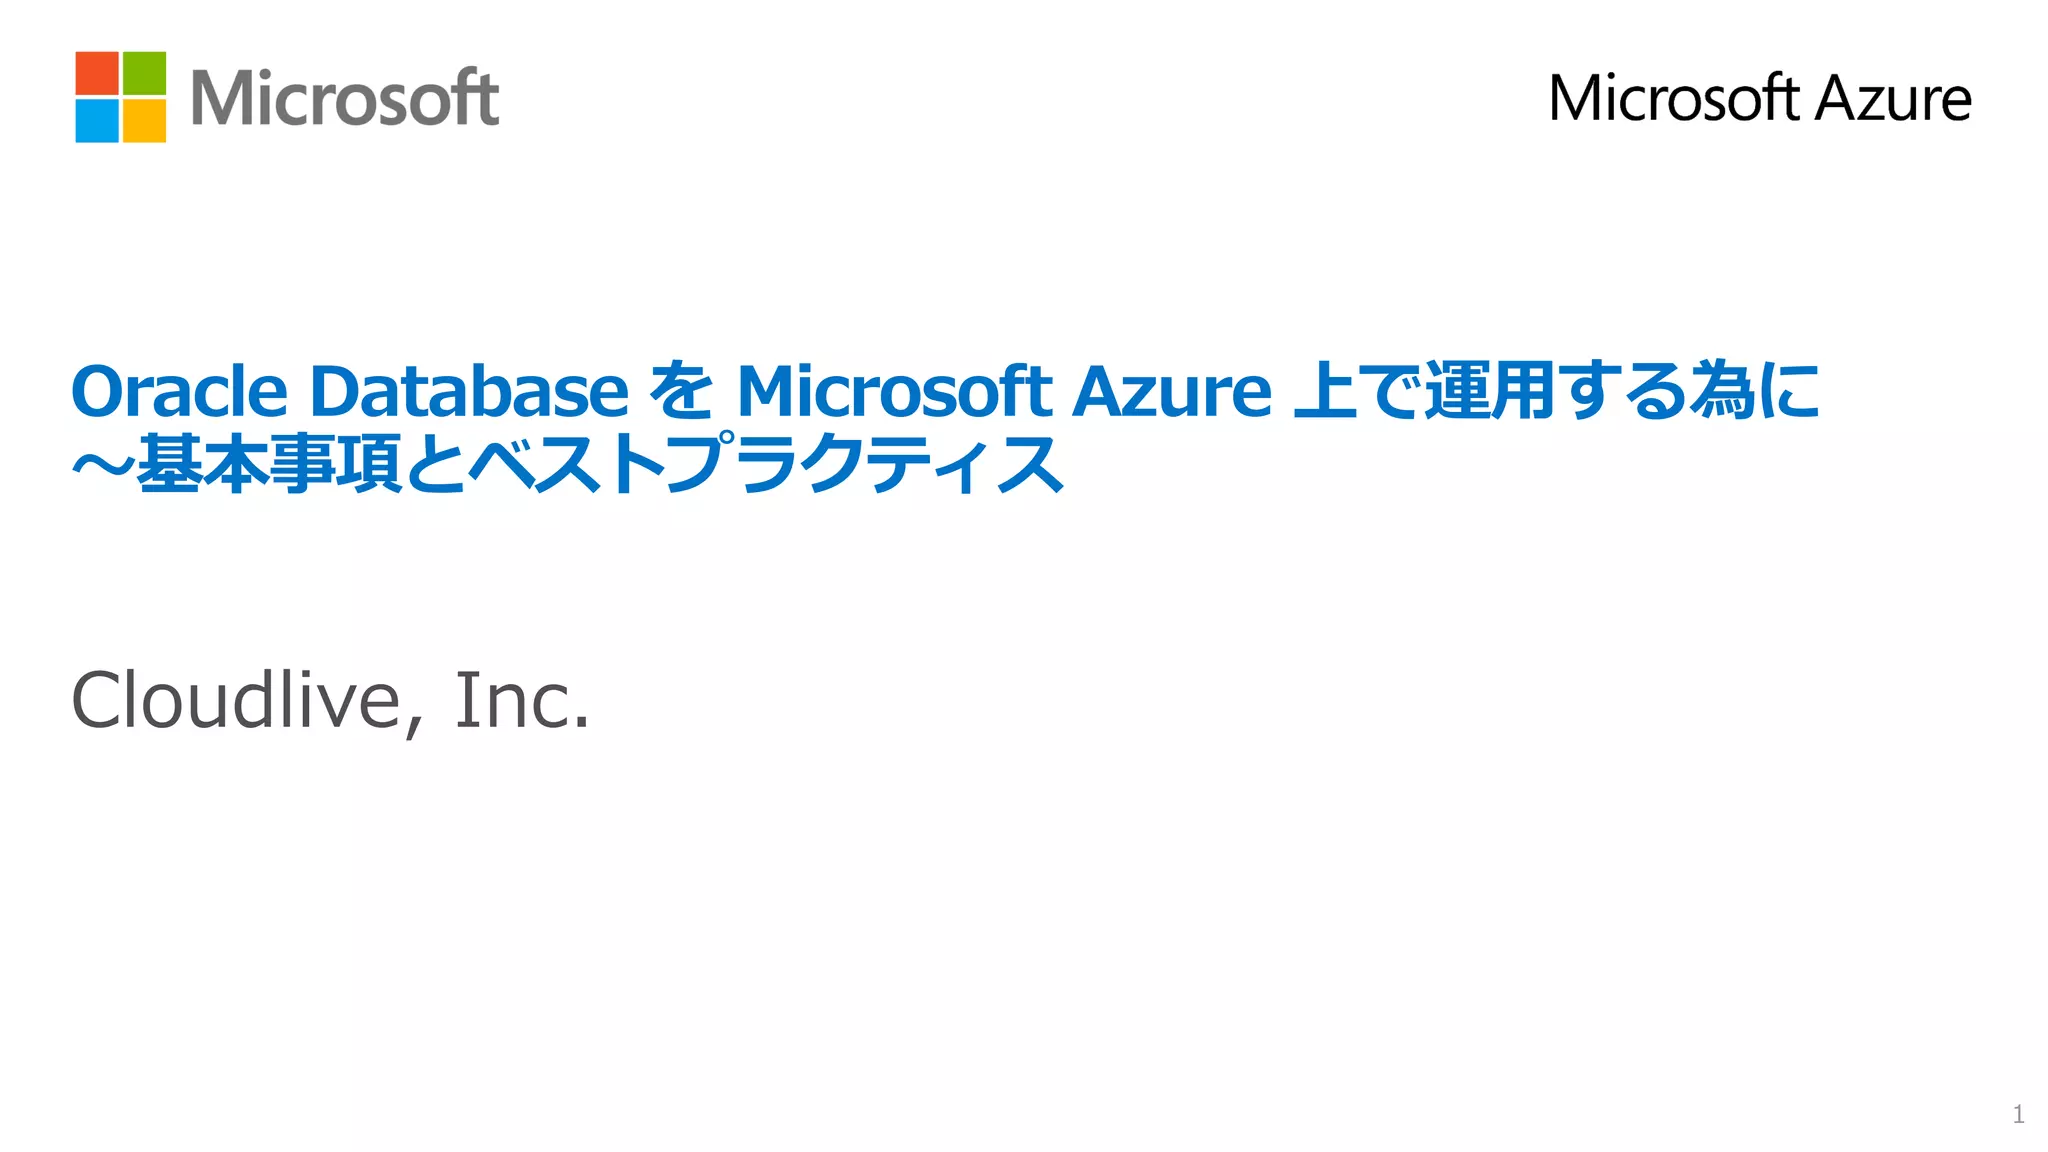Click the word Azure in top-right header
Viewport: 2048px width, 1152px height.
tap(1892, 98)
